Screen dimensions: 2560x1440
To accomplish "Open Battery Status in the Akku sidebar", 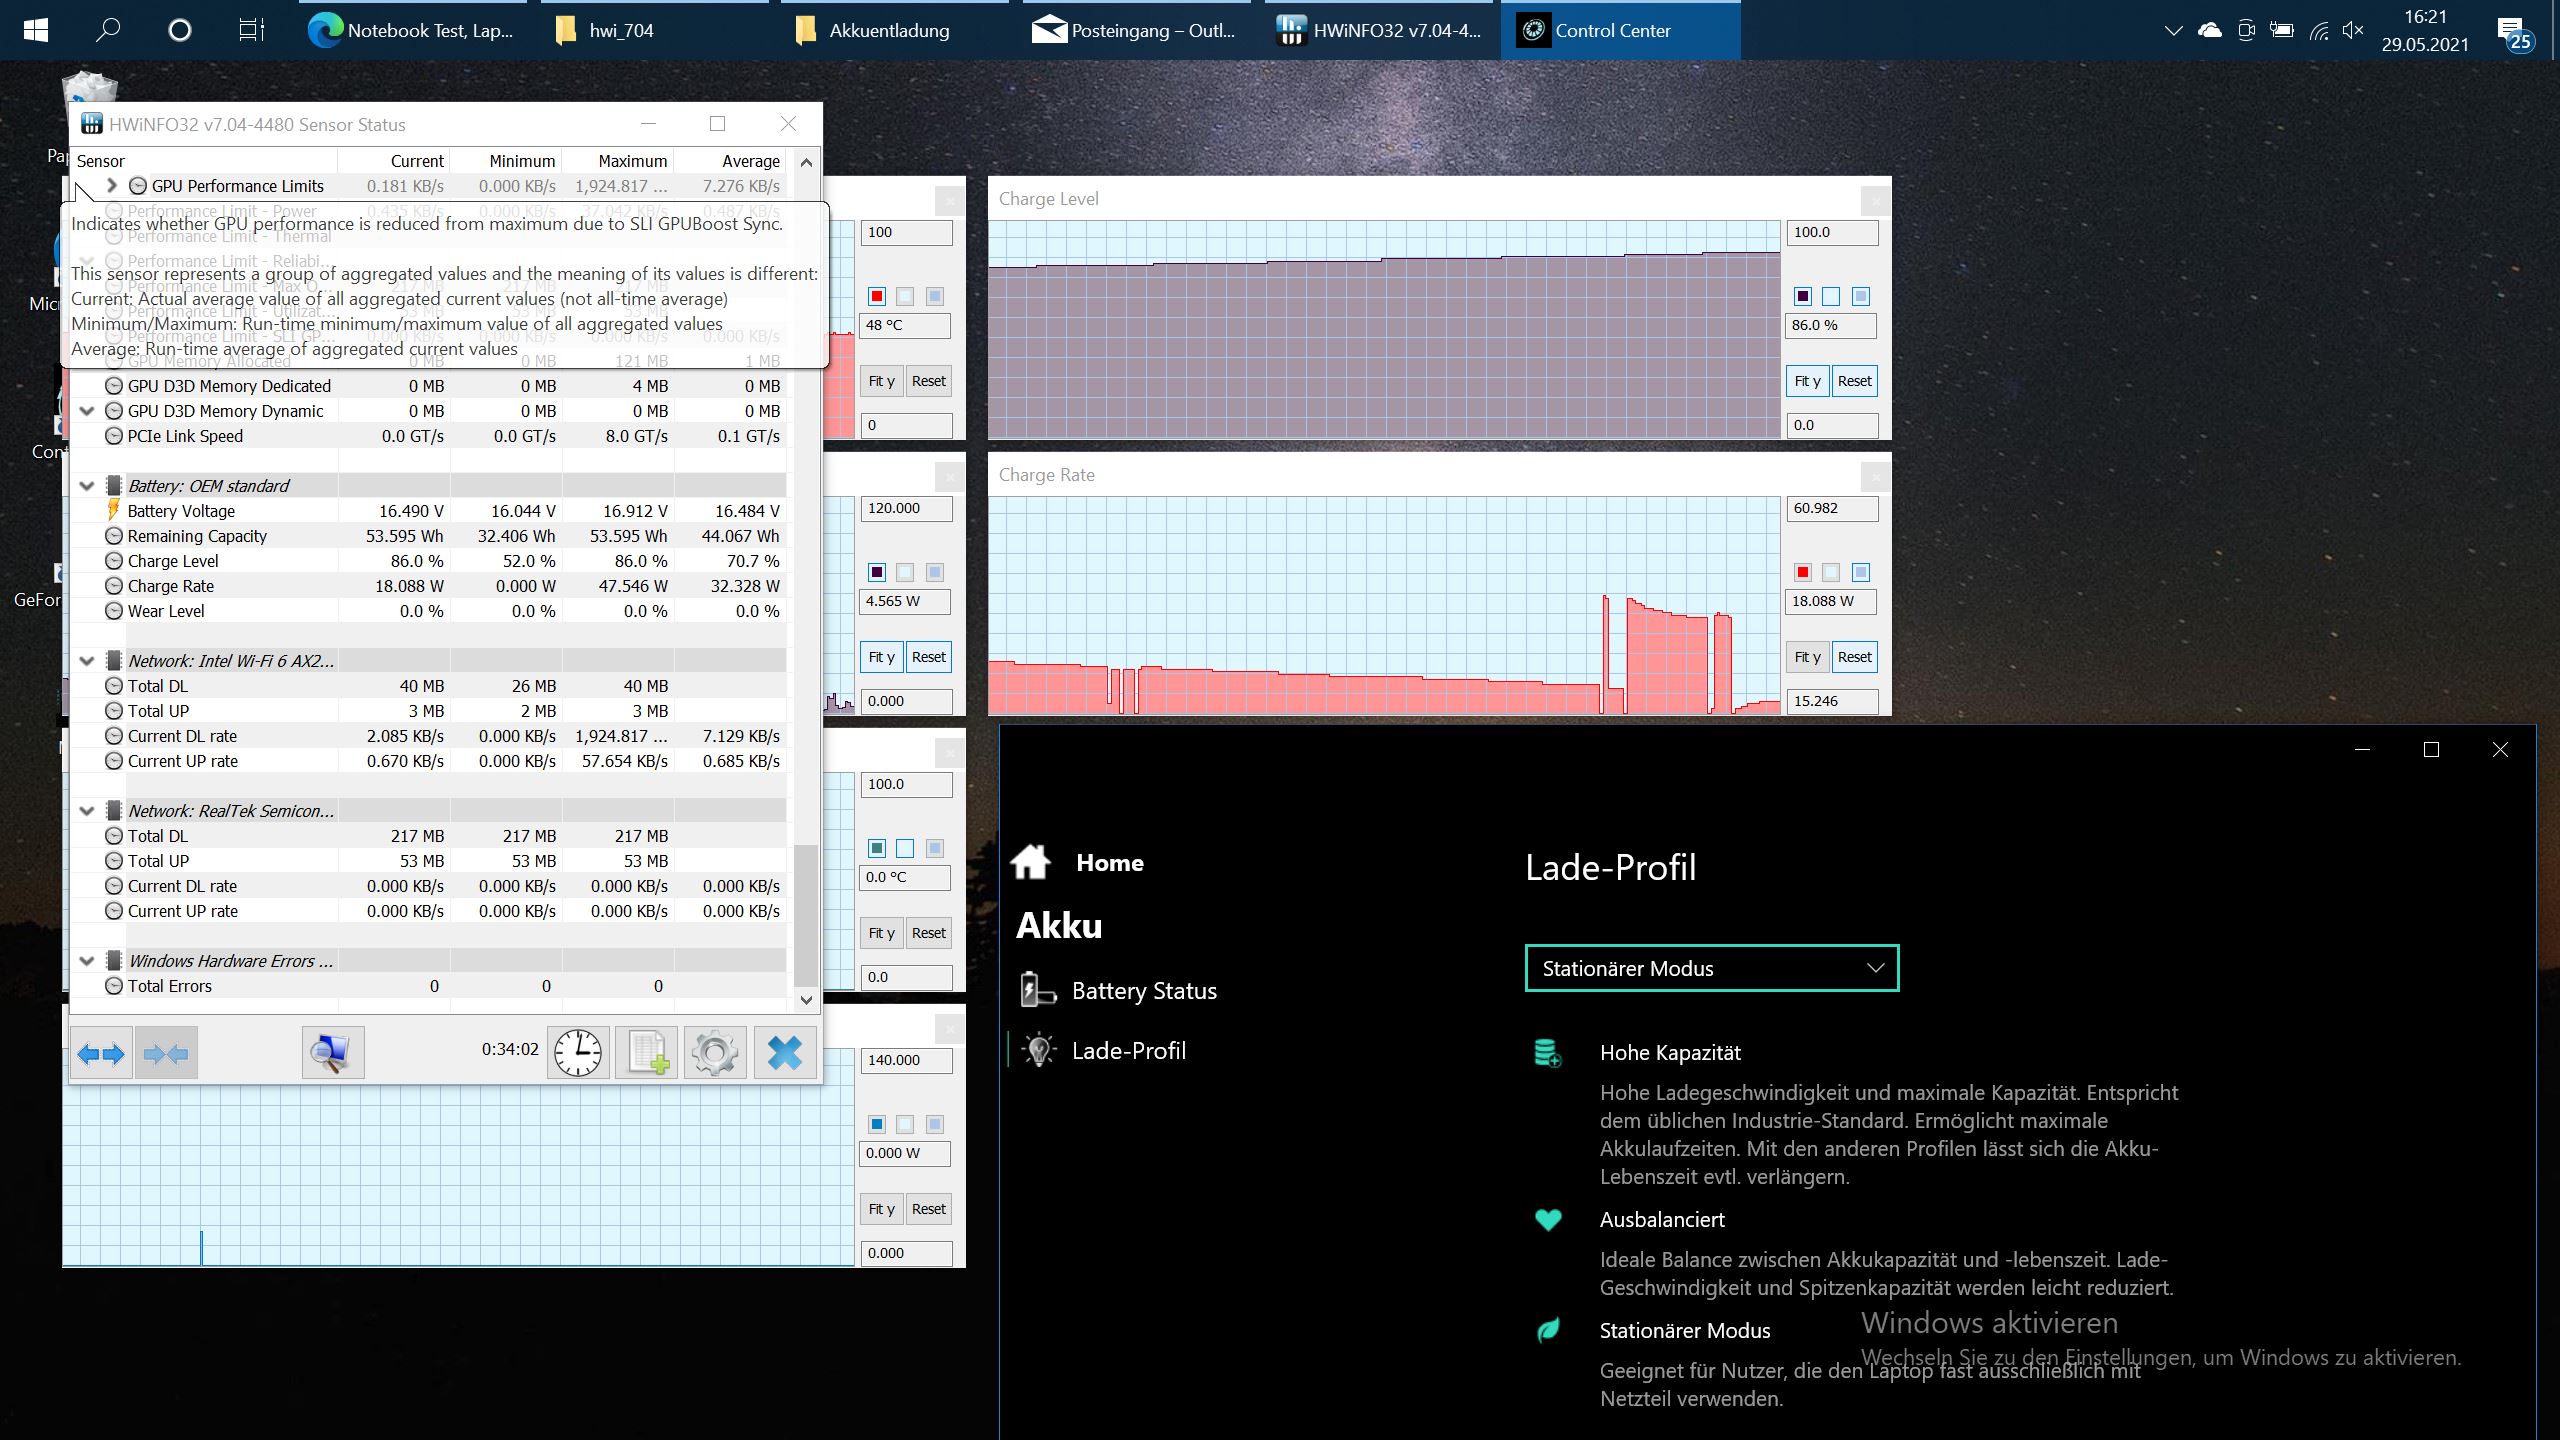I will [x=1143, y=991].
